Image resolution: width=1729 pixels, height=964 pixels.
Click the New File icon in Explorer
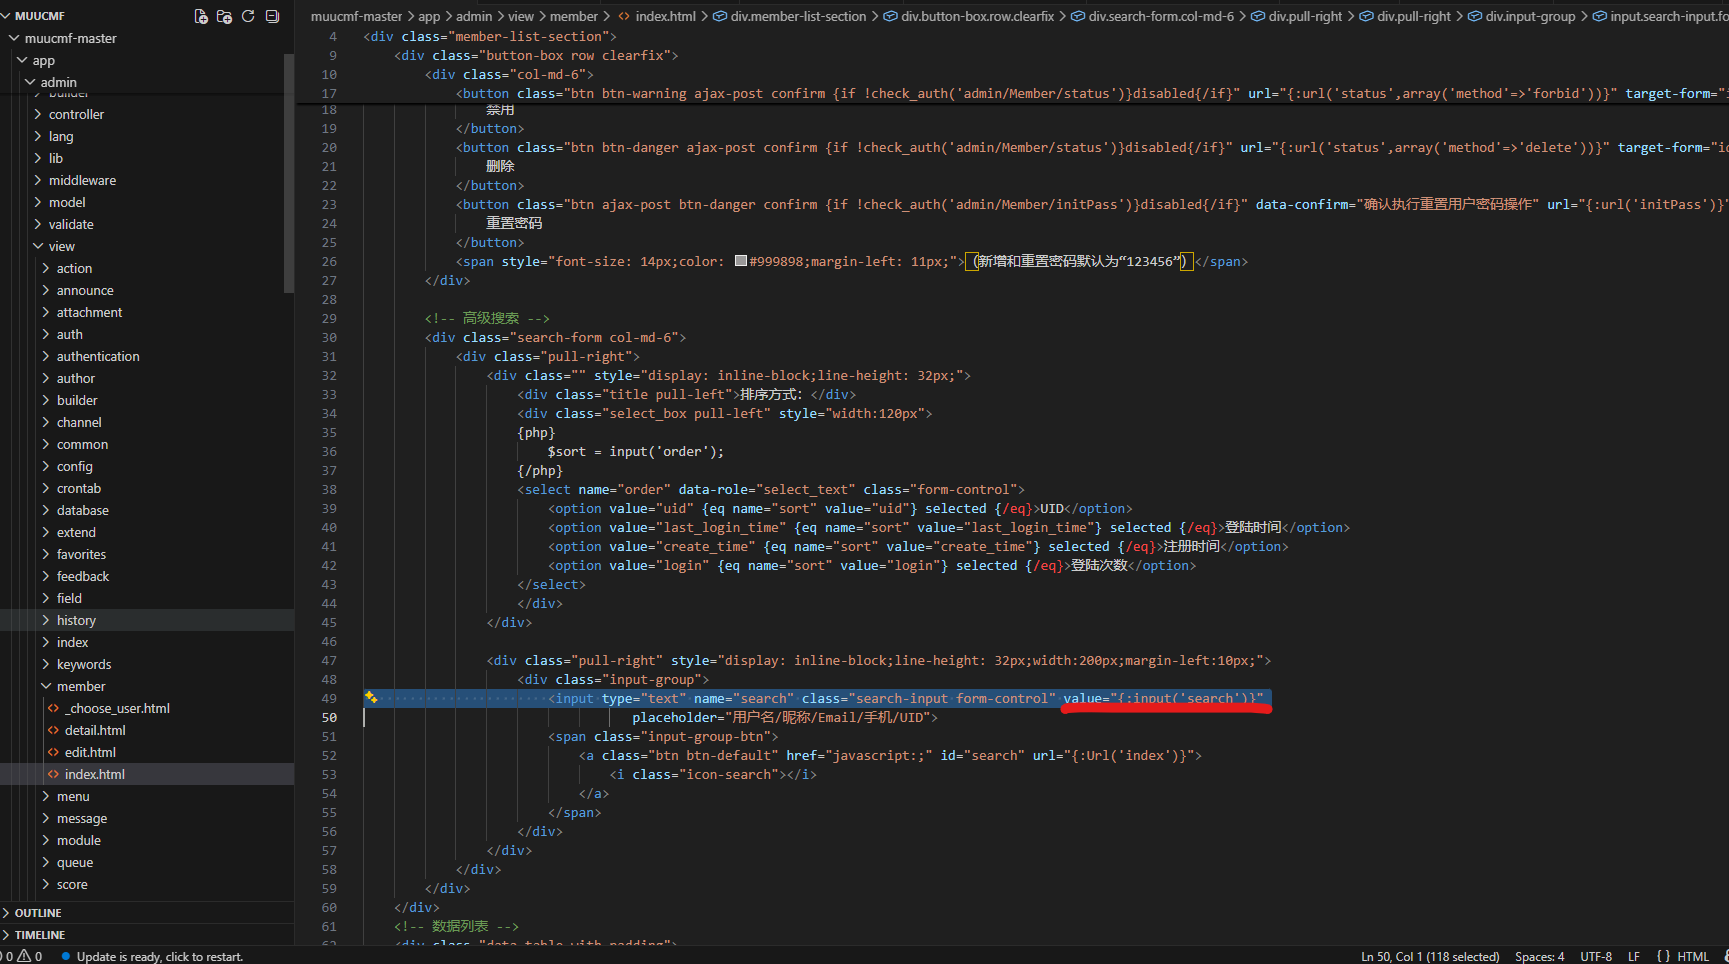tap(201, 16)
